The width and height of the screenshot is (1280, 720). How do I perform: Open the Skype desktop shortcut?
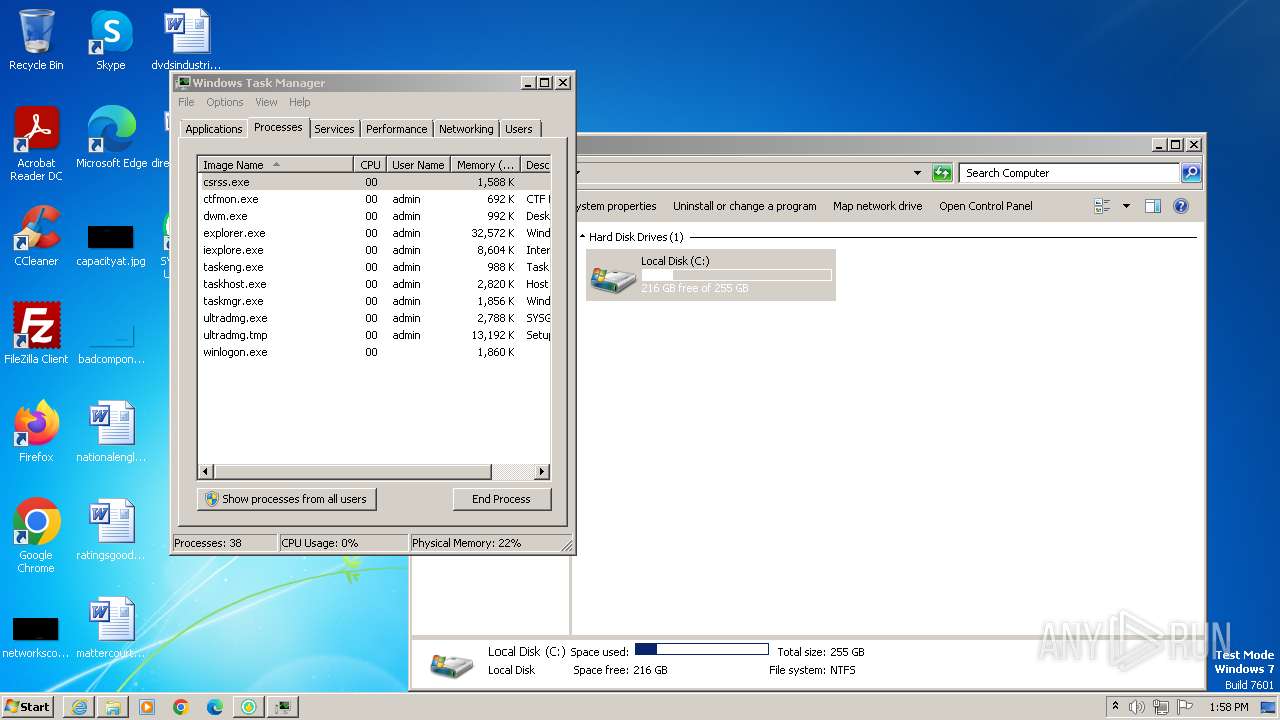coord(110,40)
